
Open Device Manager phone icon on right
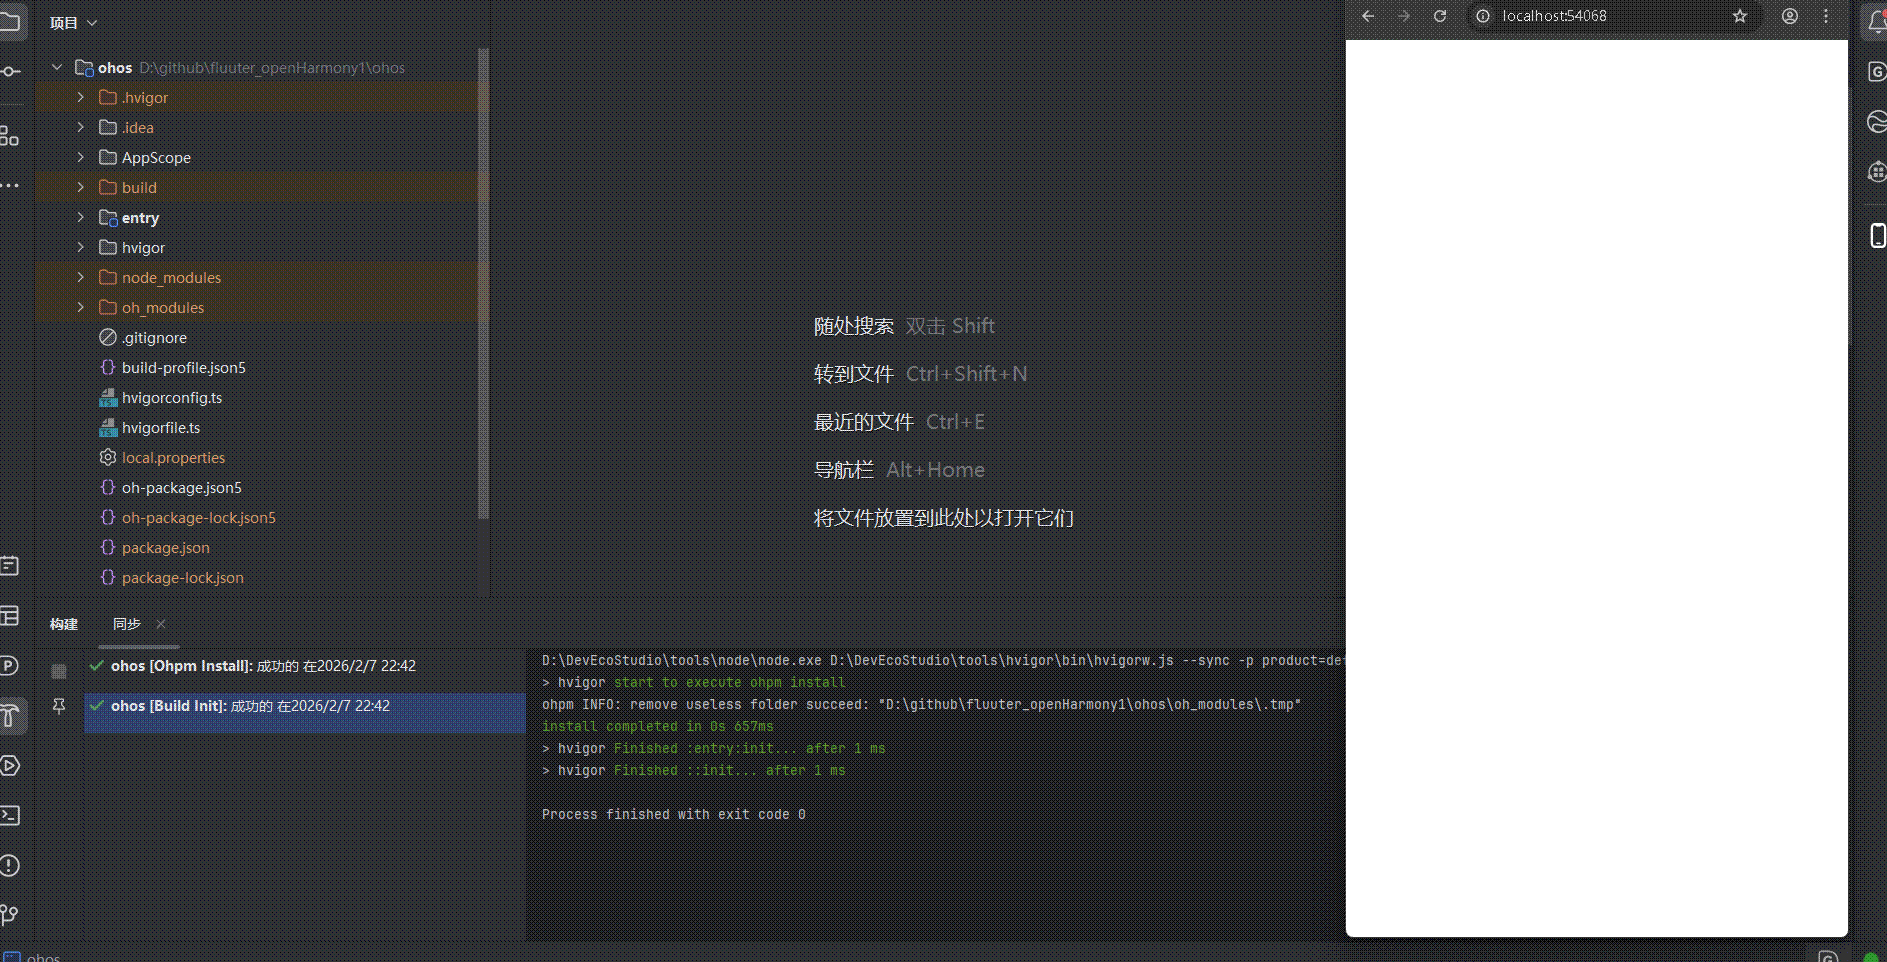pyautogui.click(x=1877, y=235)
